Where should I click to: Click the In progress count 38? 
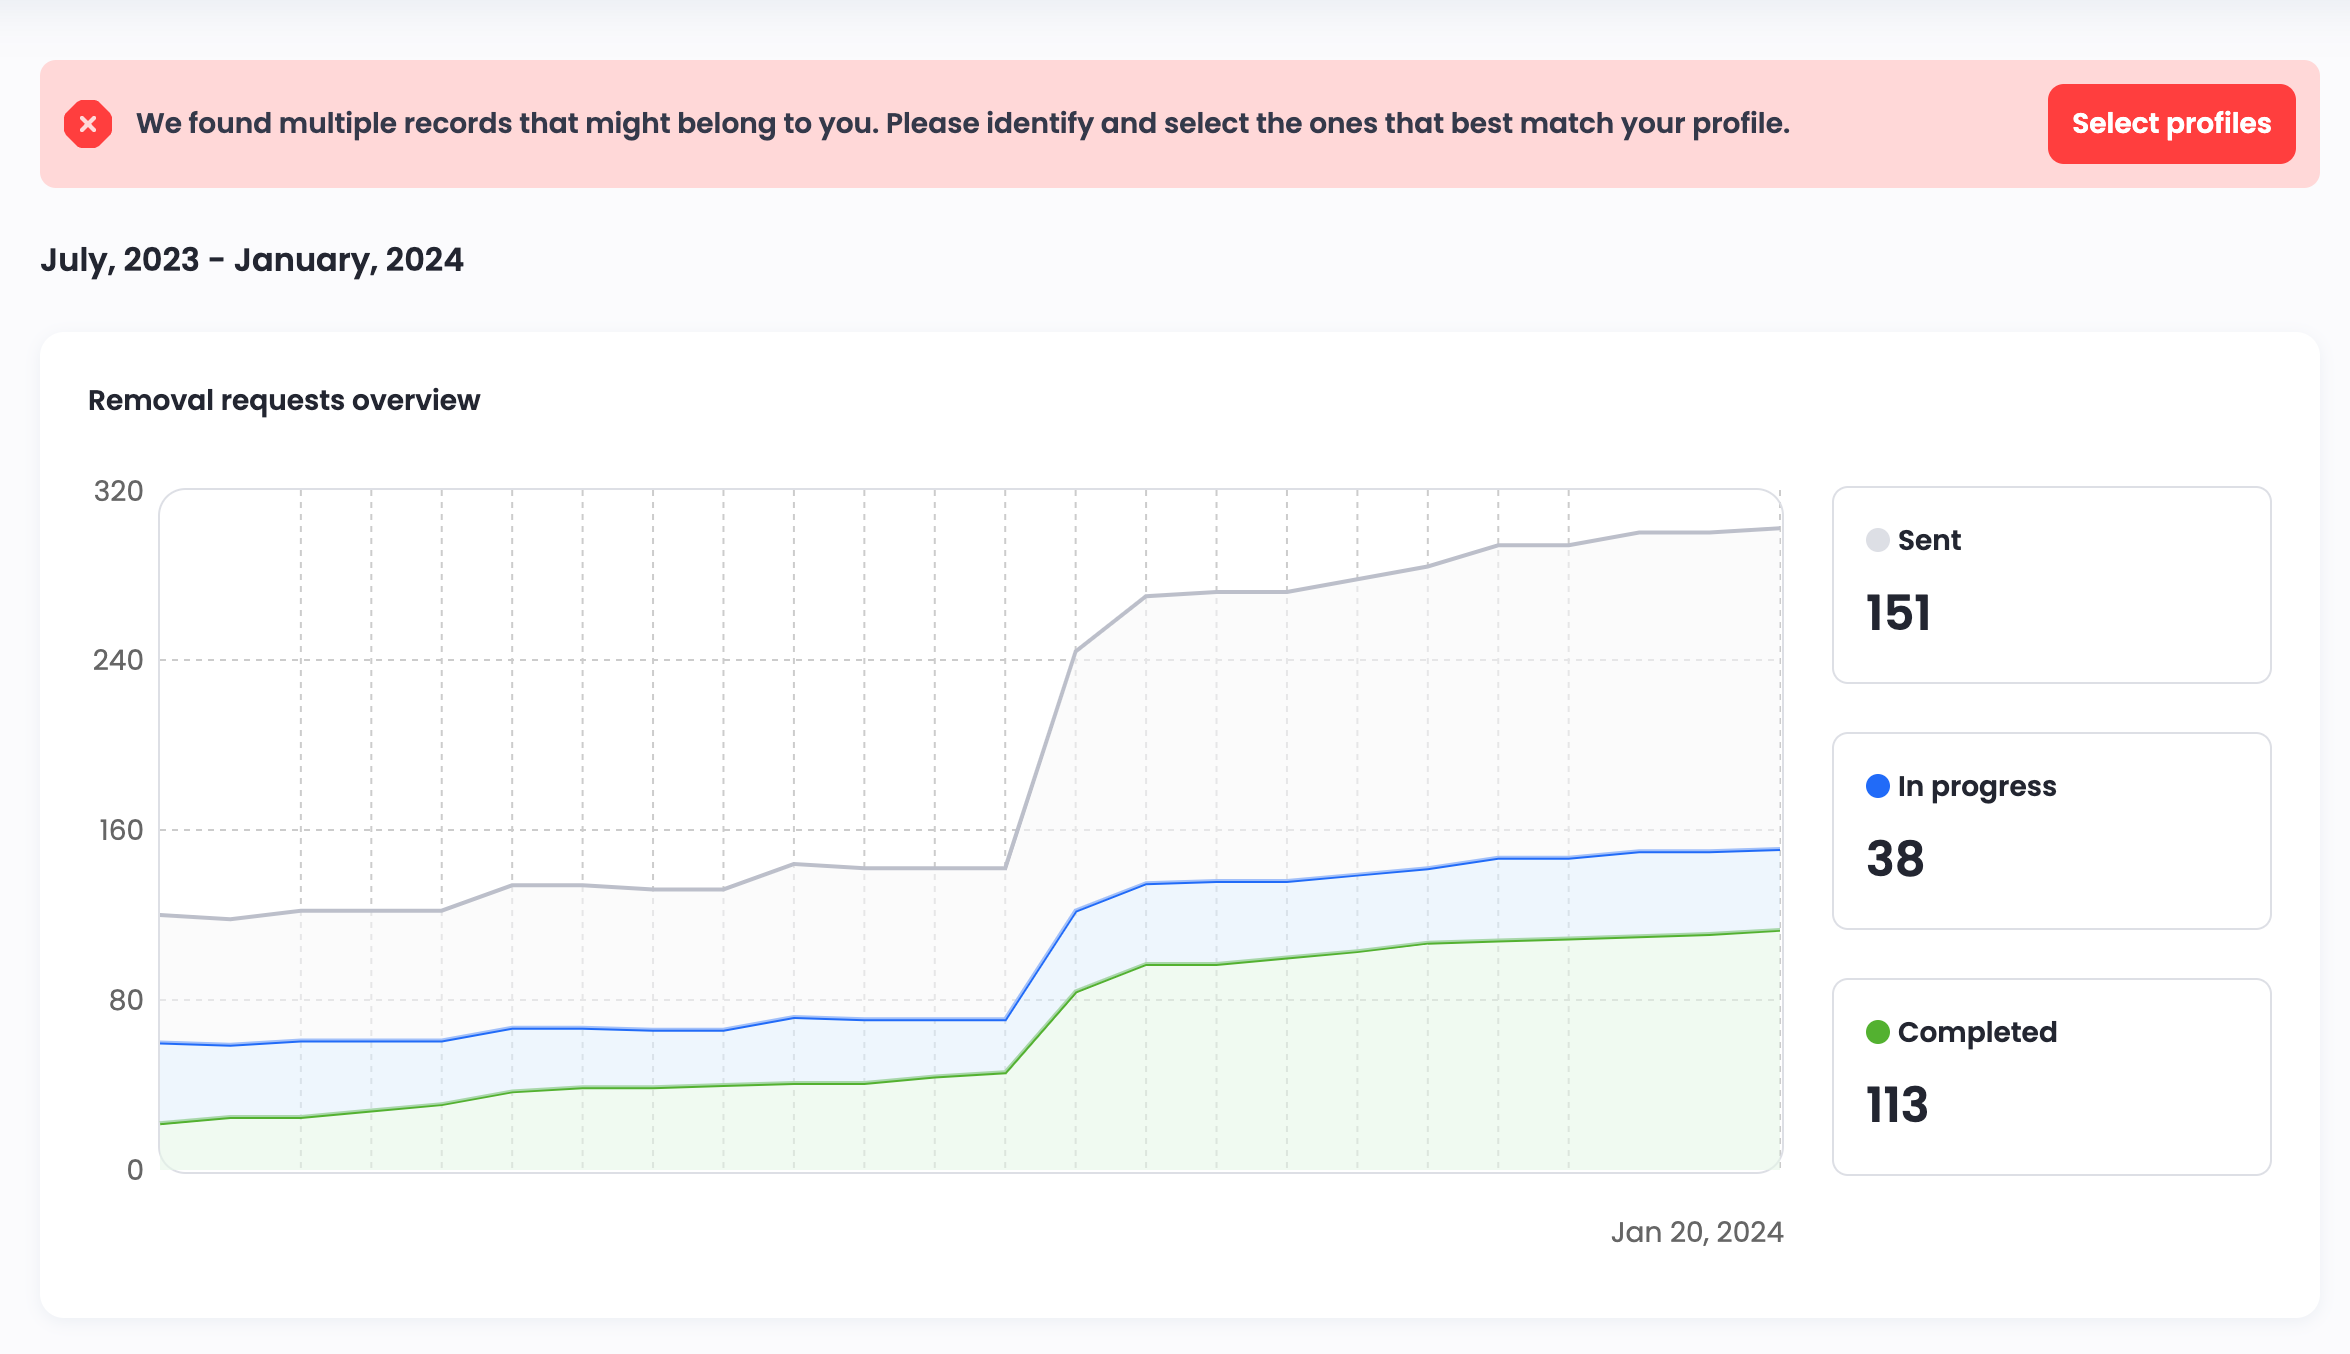pos(1895,859)
